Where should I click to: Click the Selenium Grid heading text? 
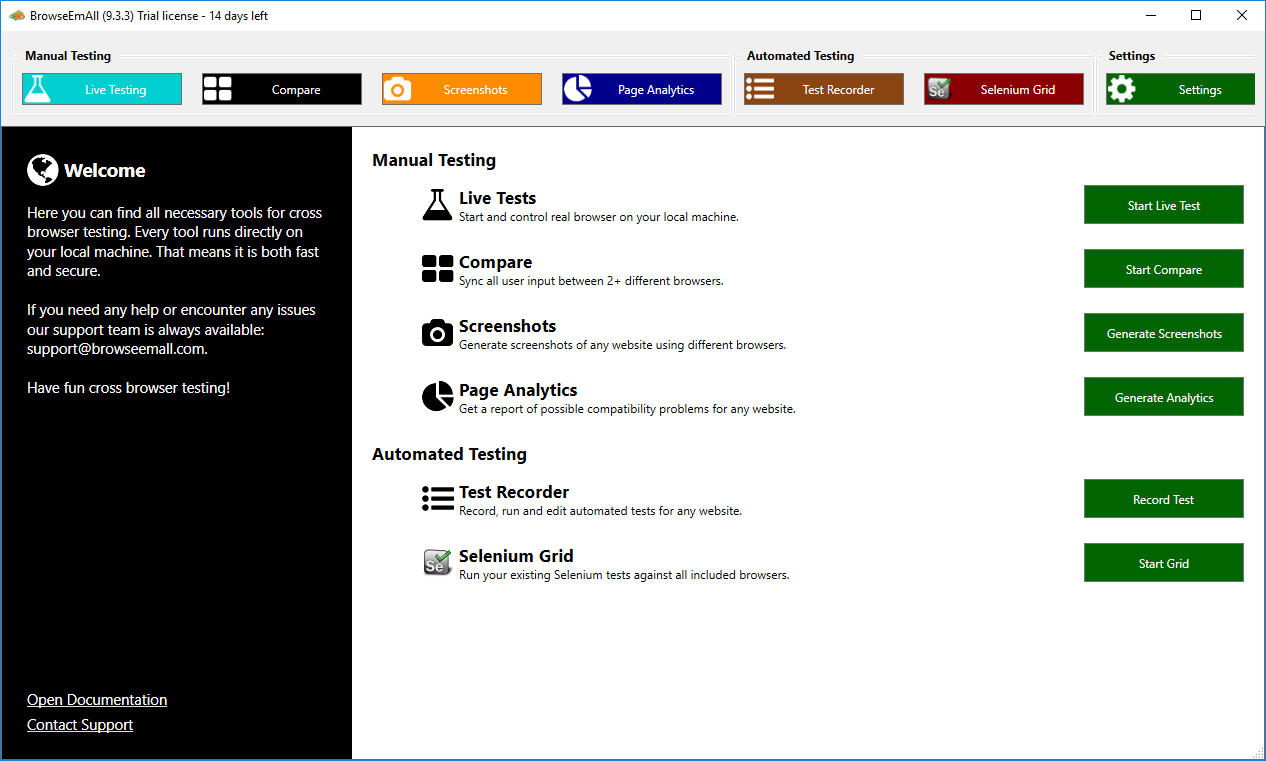516,556
